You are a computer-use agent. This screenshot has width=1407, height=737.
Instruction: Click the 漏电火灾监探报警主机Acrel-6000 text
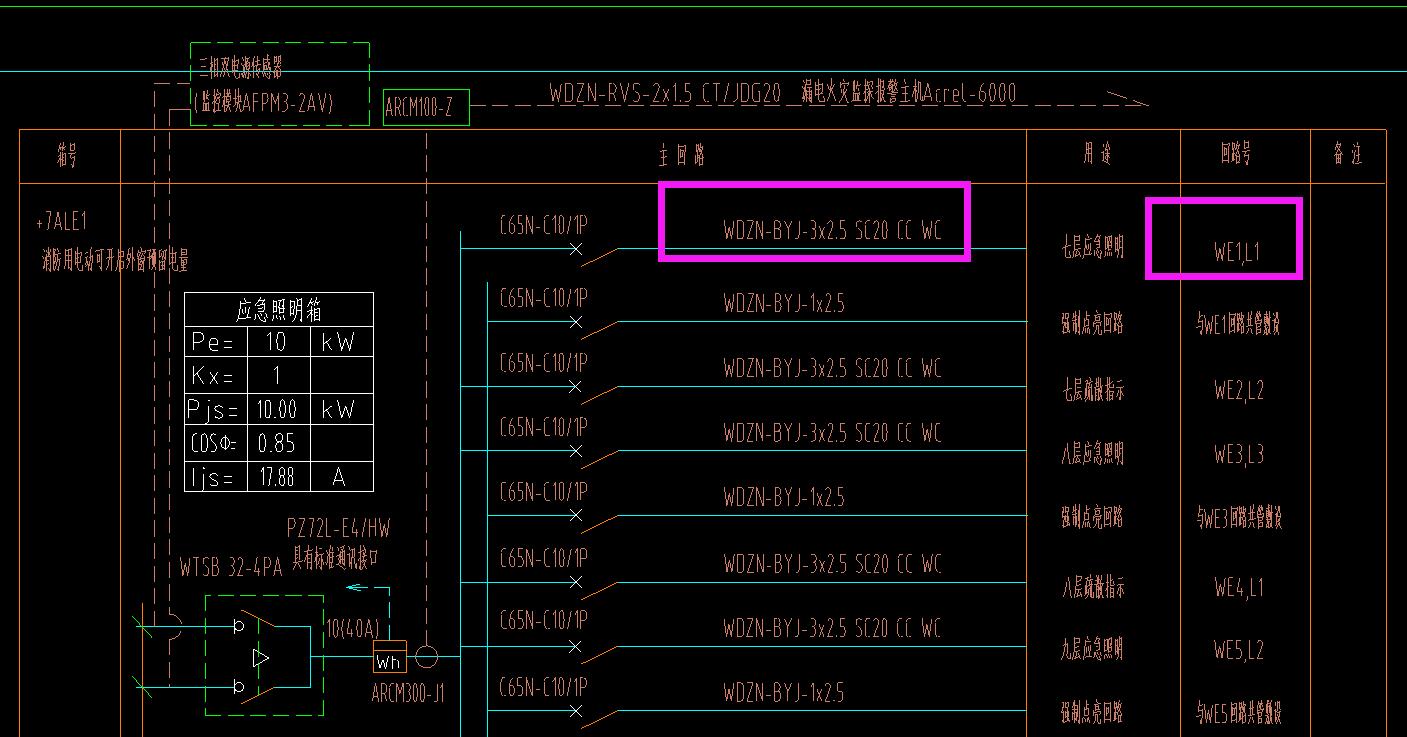tap(908, 94)
